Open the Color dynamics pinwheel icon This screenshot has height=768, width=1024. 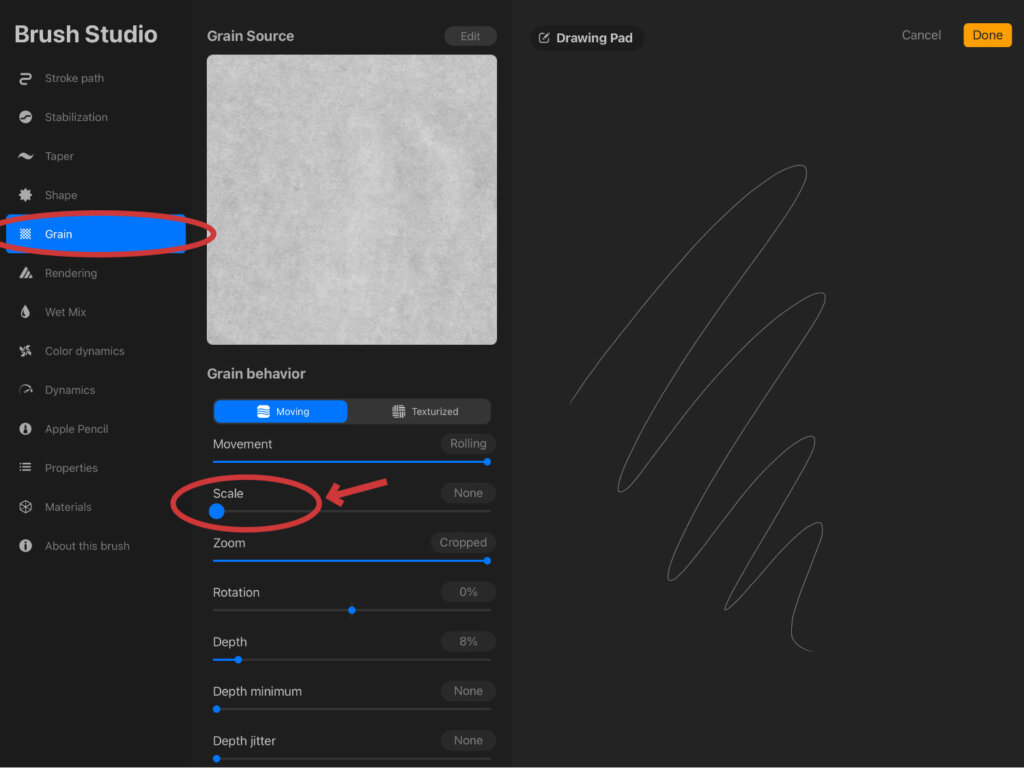(x=26, y=352)
